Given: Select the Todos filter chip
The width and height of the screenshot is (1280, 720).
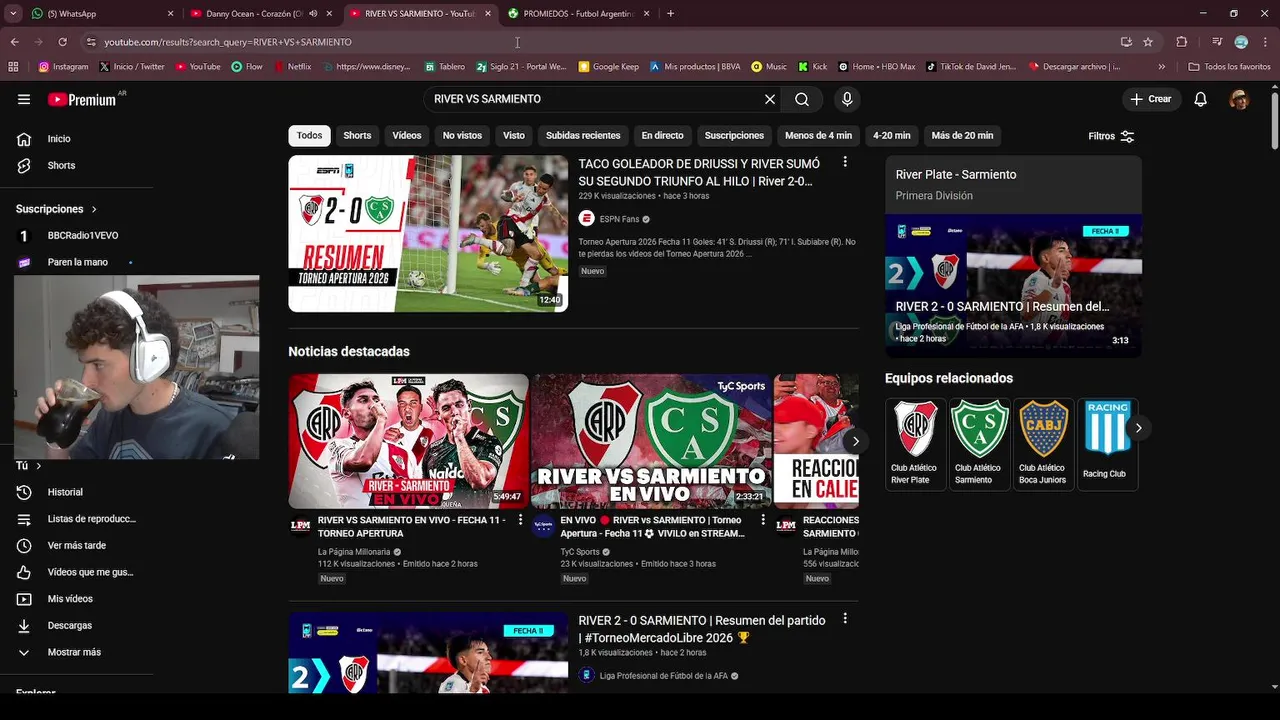Looking at the screenshot, I should click(x=309, y=136).
